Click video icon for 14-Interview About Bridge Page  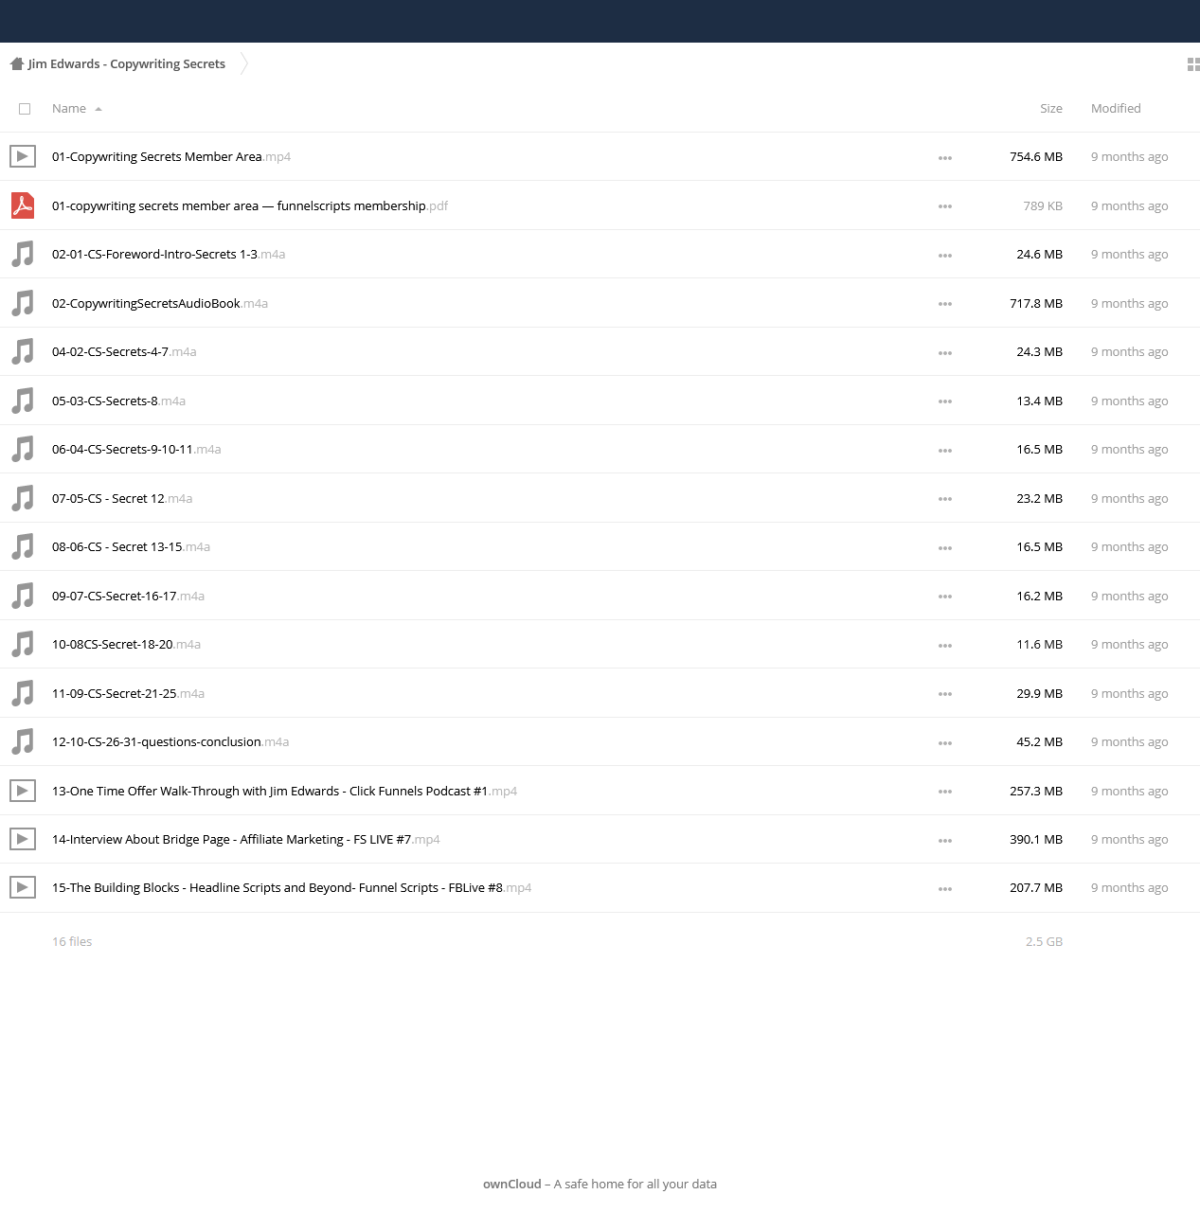[x=23, y=839]
